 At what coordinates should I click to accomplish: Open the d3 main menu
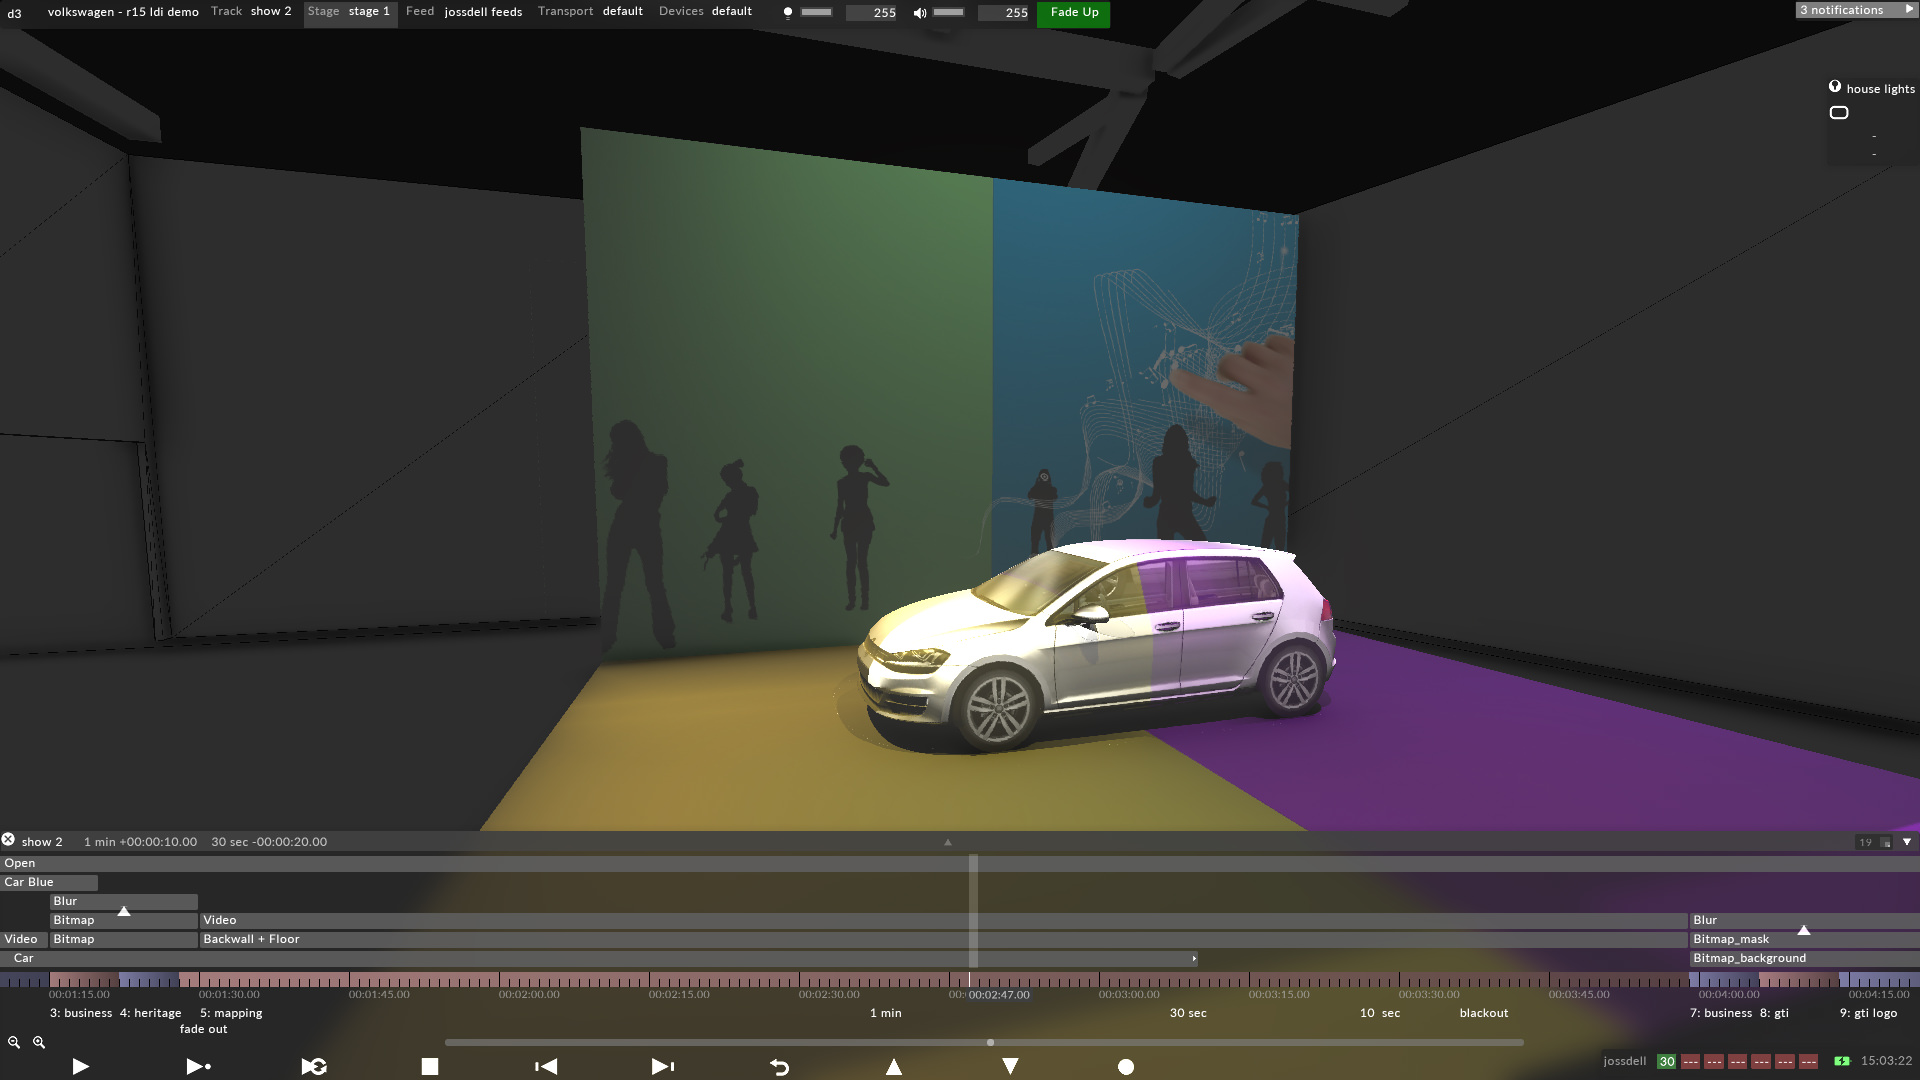15,13
